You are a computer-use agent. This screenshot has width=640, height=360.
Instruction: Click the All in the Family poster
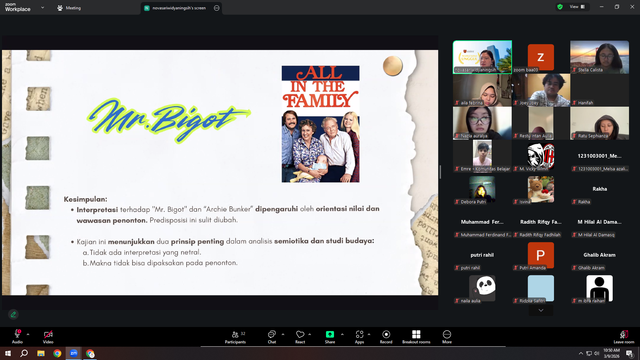pos(320,124)
